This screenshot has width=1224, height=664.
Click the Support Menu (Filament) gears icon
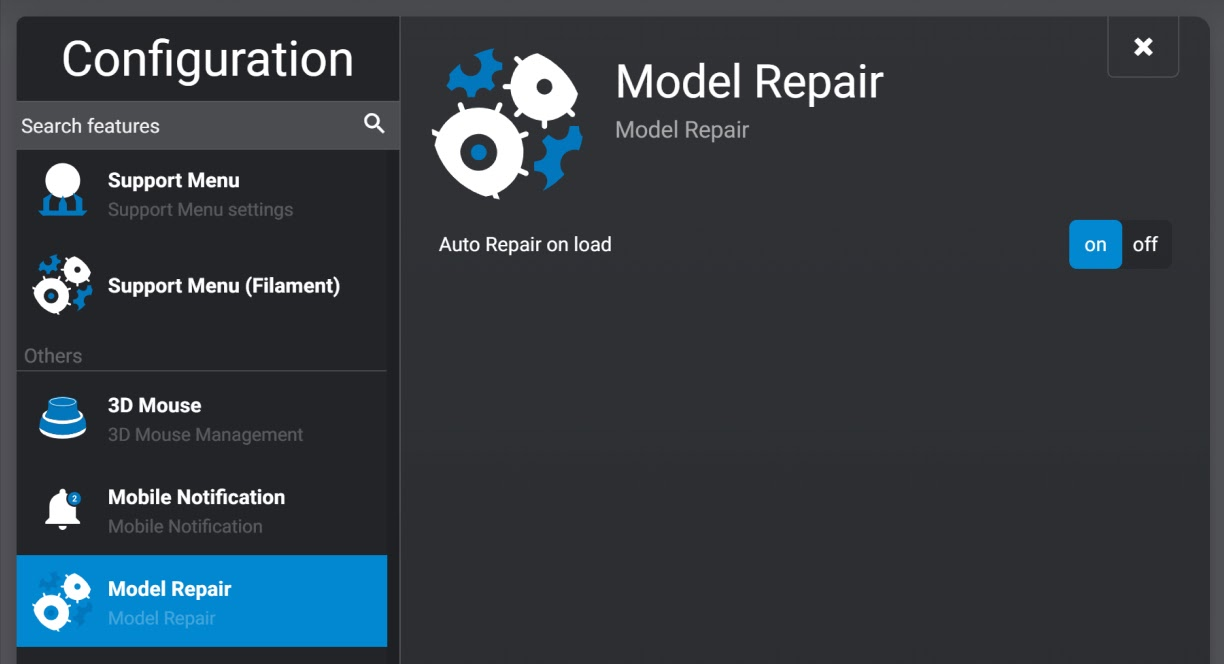[62, 285]
